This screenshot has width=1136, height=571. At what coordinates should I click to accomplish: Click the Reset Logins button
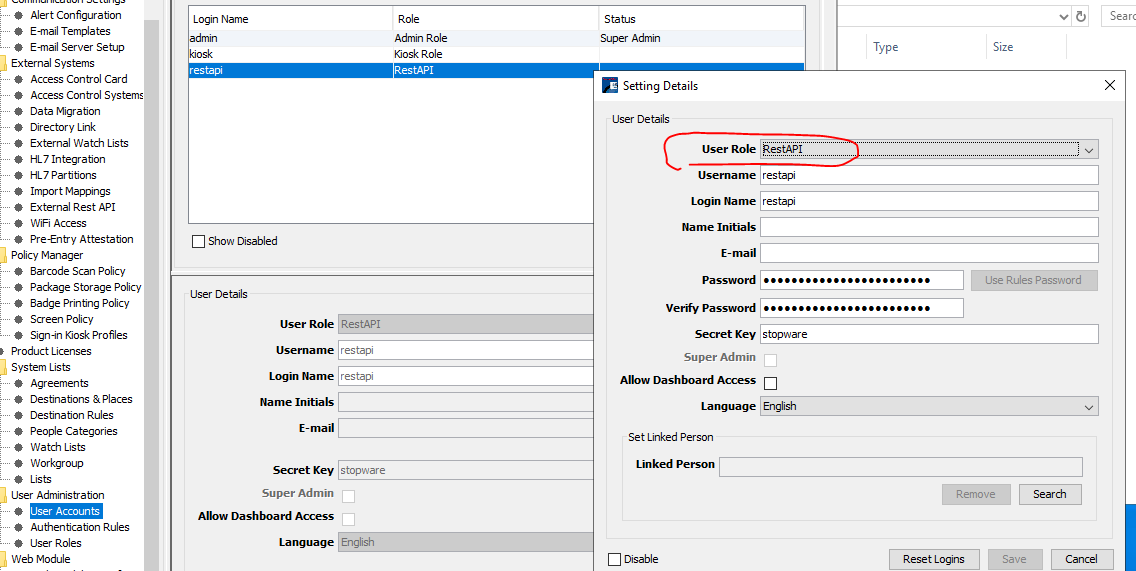pos(933,559)
